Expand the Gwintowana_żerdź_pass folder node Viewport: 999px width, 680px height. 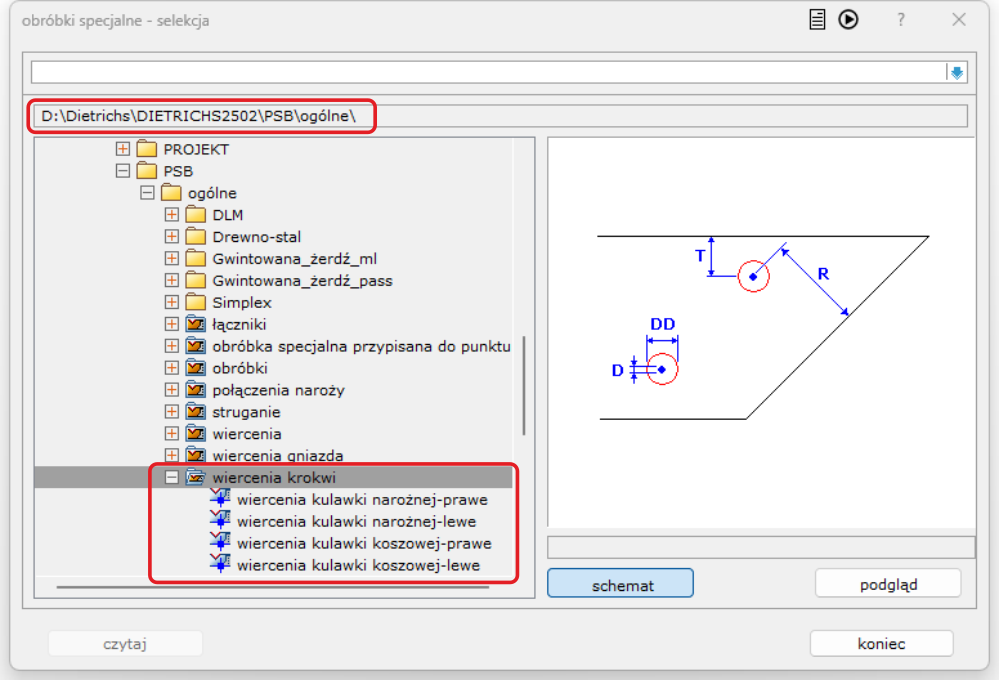pyautogui.click(x=171, y=280)
